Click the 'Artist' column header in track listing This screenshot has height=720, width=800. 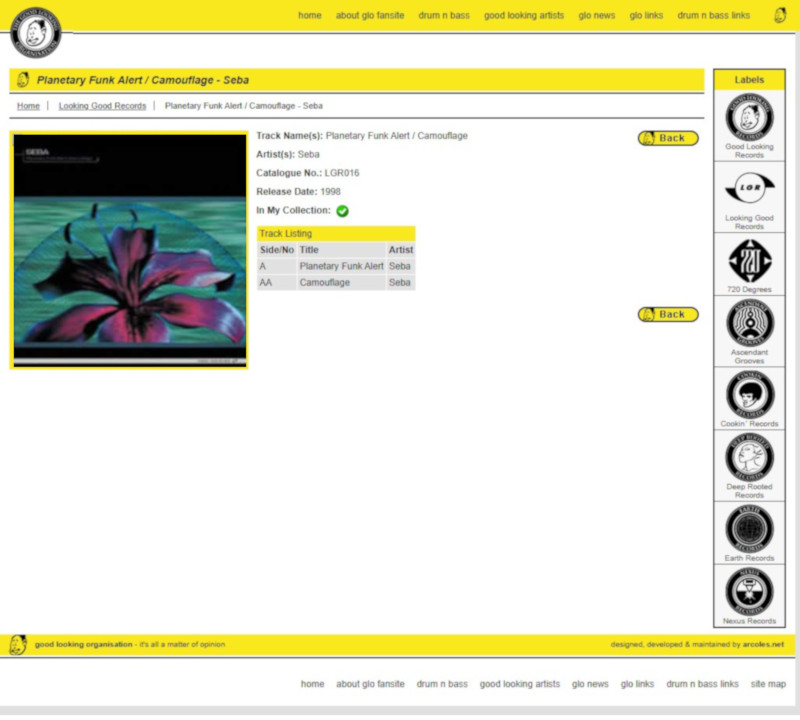pos(401,250)
